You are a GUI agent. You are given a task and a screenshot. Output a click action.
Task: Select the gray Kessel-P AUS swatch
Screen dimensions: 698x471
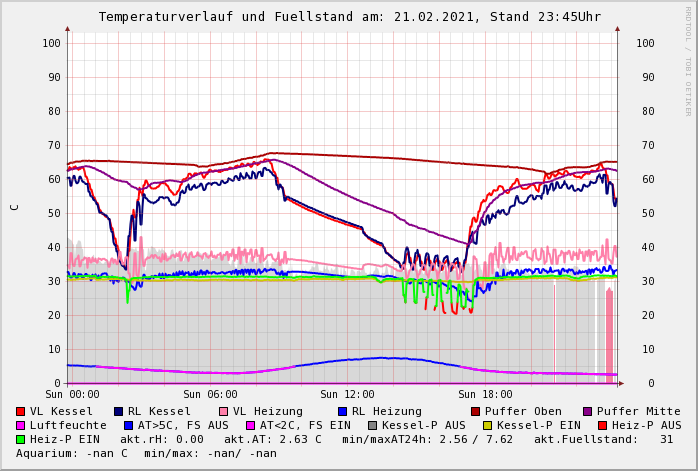pyautogui.click(x=373, y=425)
